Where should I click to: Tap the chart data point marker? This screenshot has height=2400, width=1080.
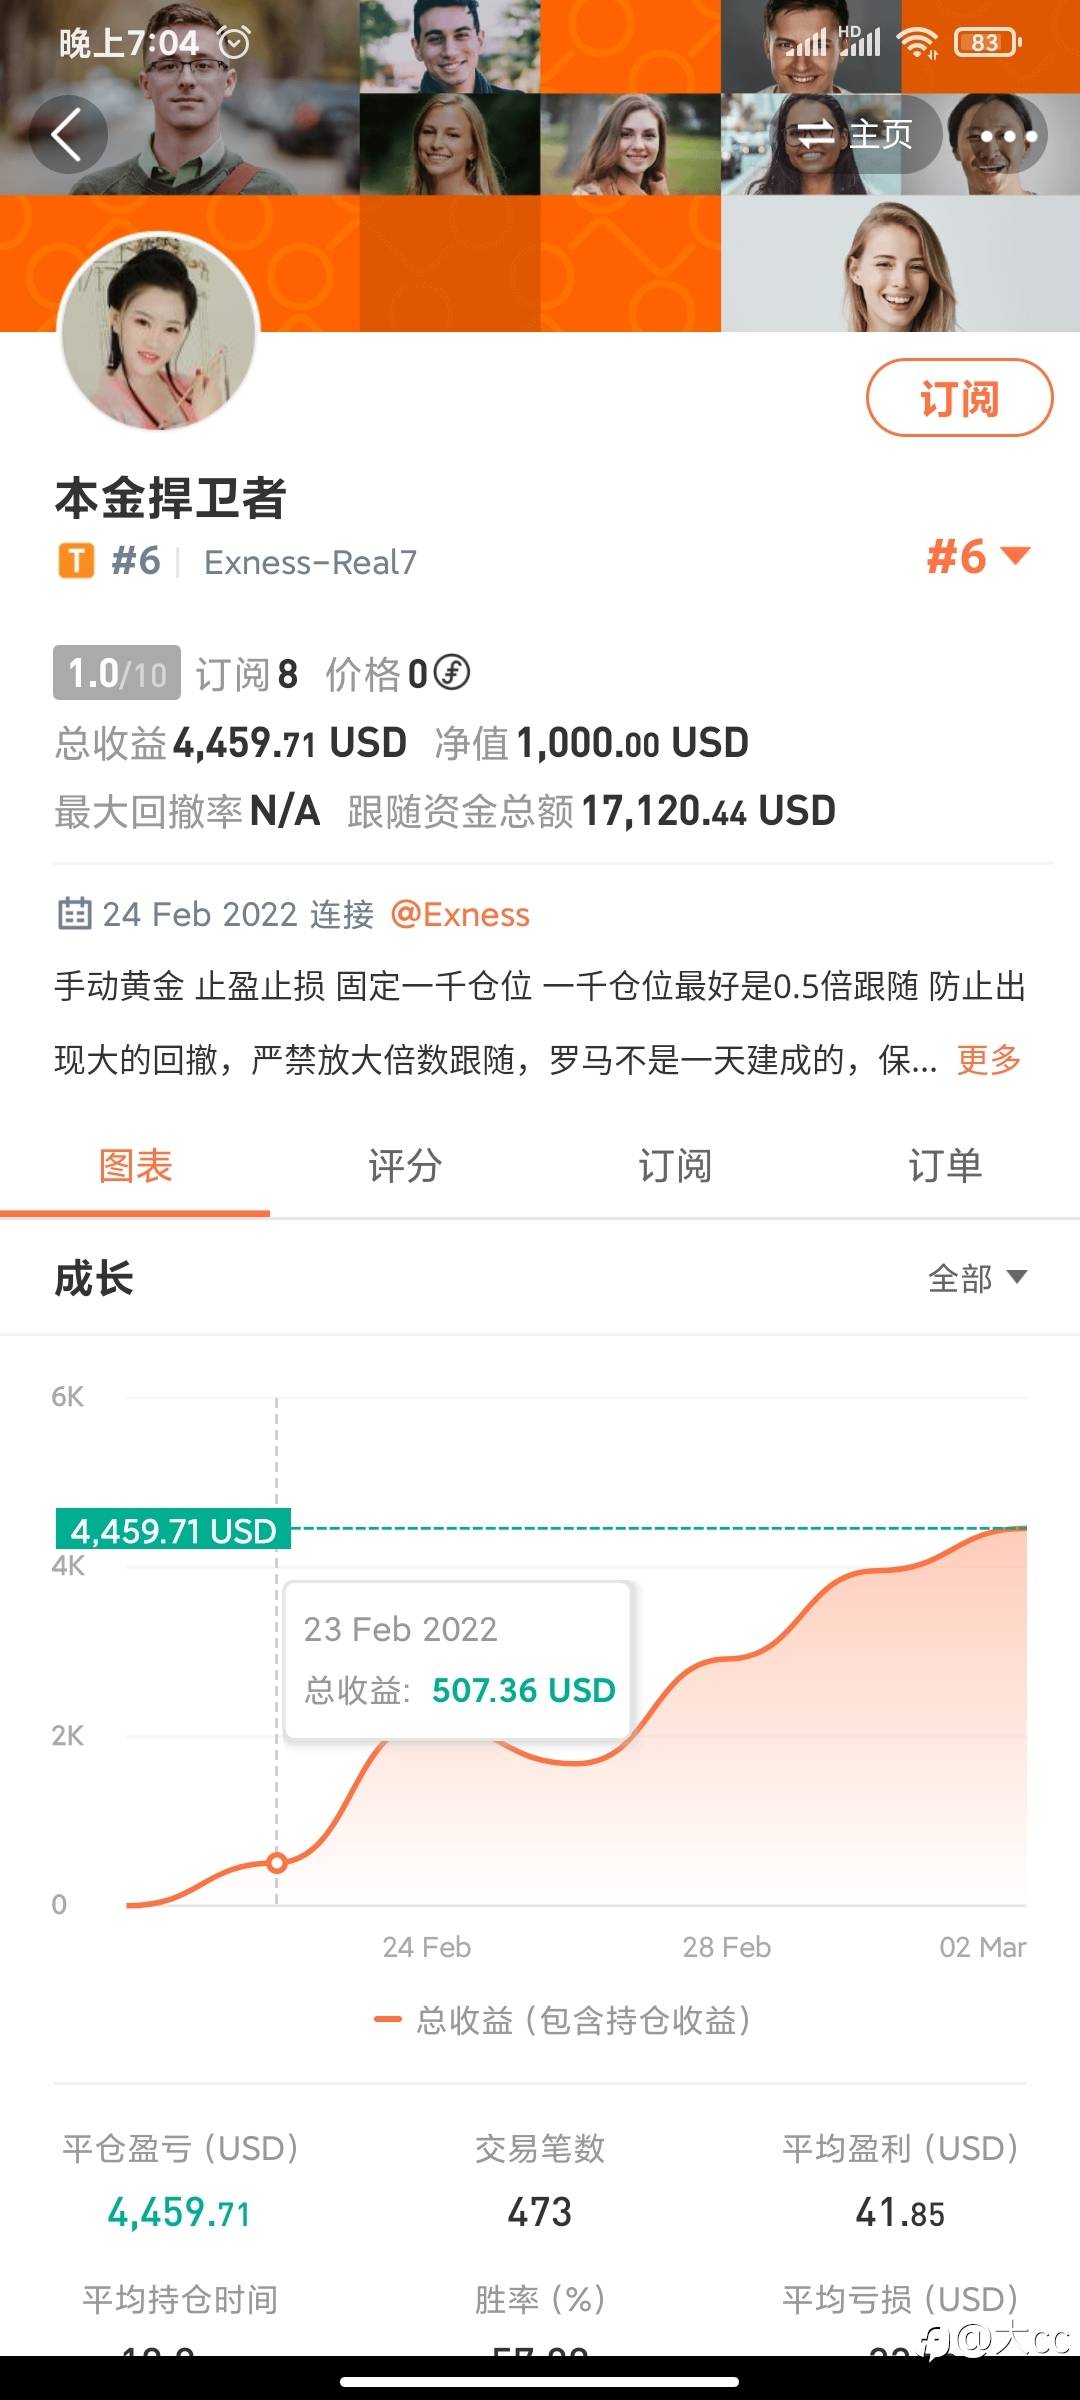[x=277, y=1862]
